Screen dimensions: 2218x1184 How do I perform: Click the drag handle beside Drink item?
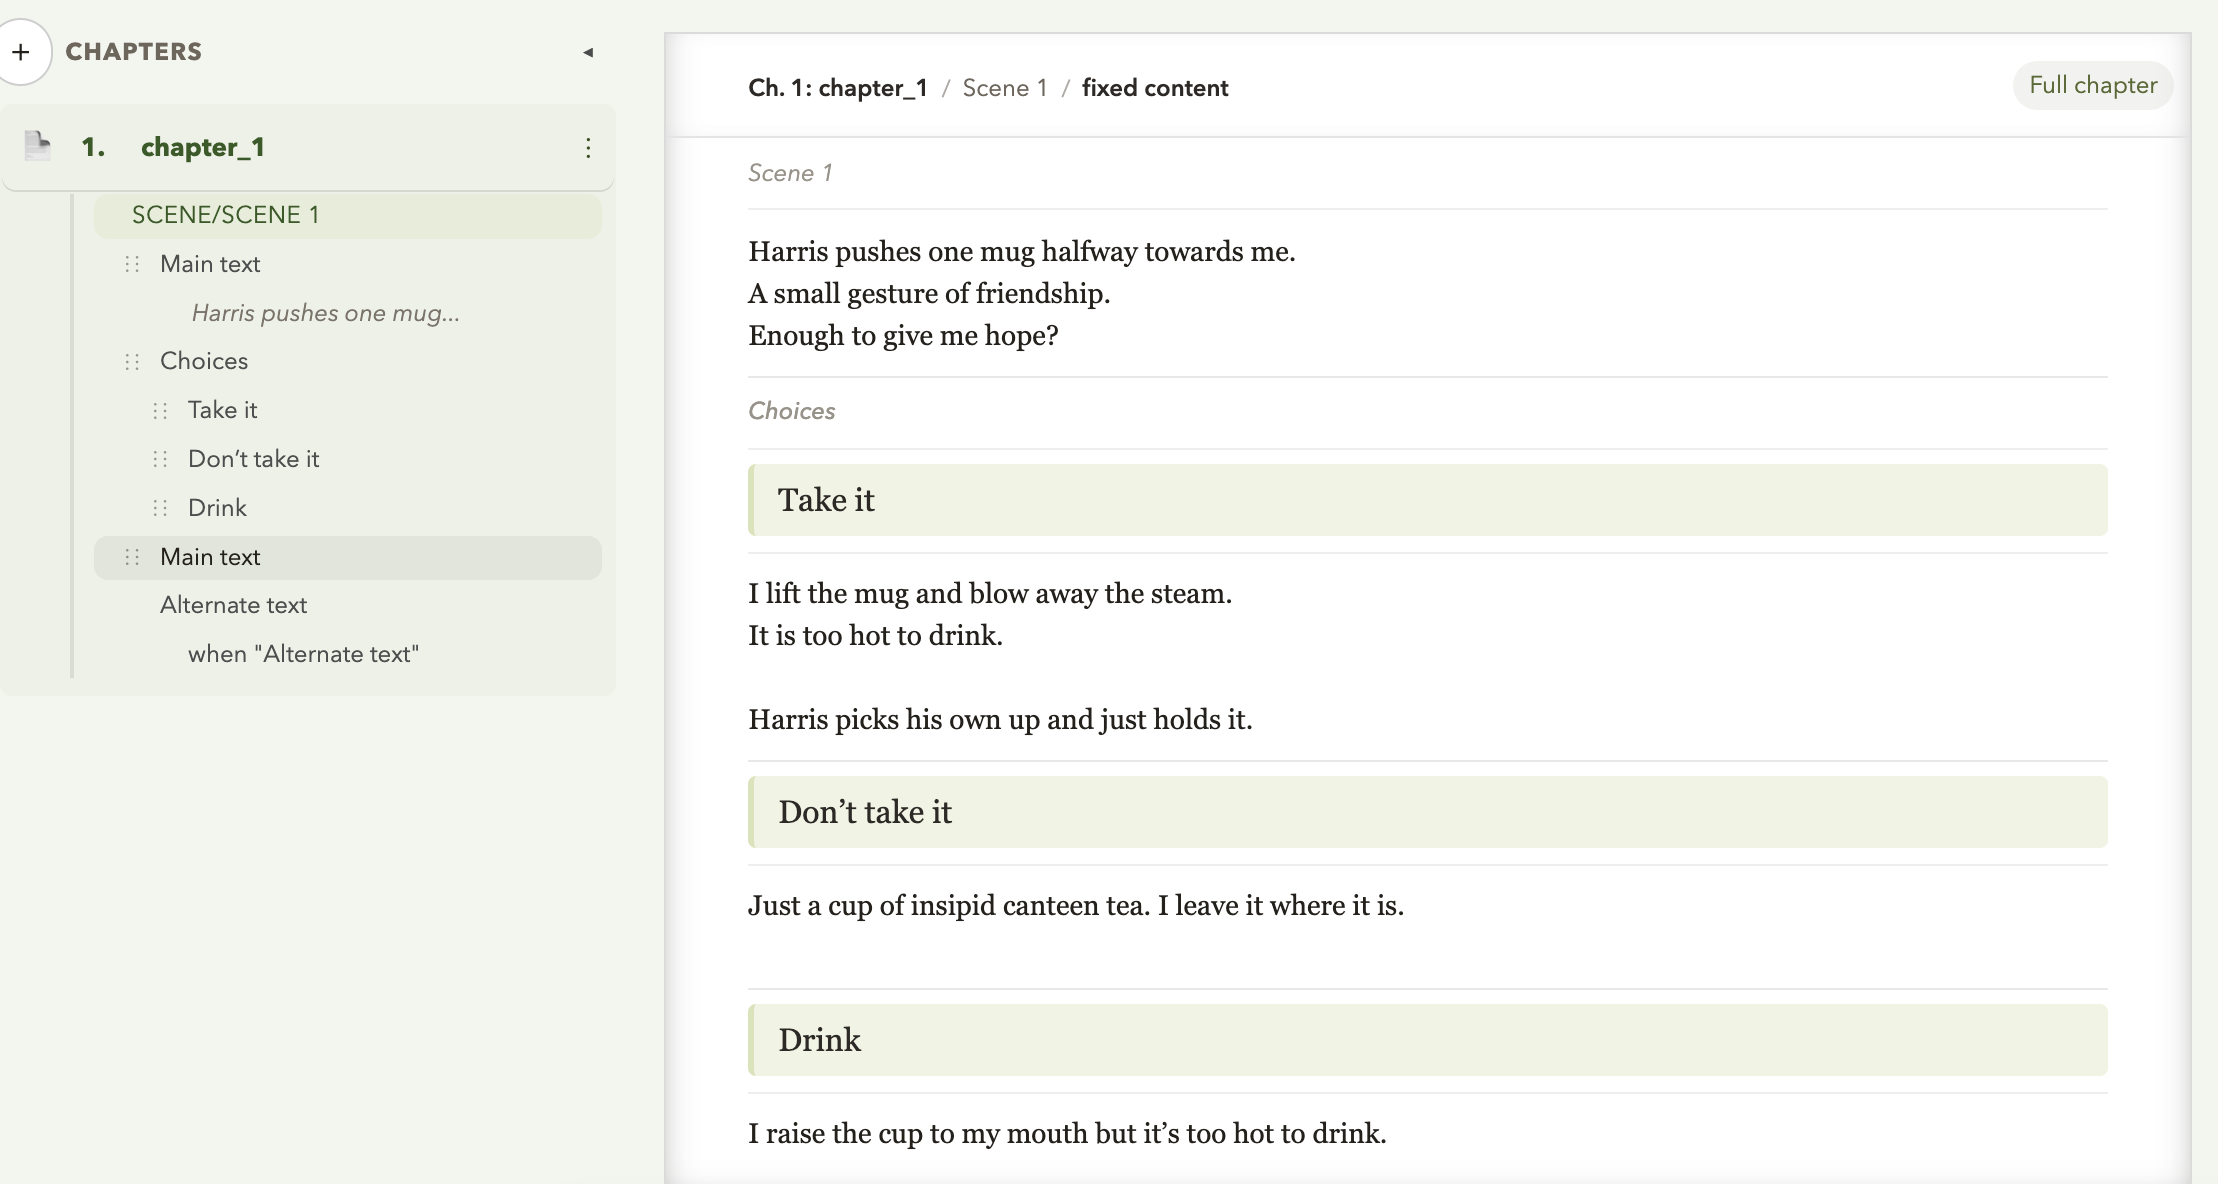point(160,508)
